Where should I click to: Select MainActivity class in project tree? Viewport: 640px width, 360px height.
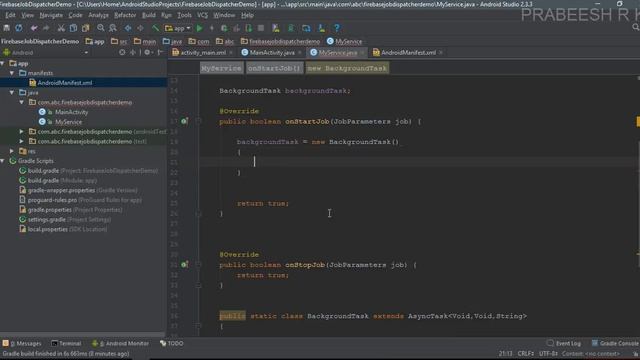(x=71, y=112)
